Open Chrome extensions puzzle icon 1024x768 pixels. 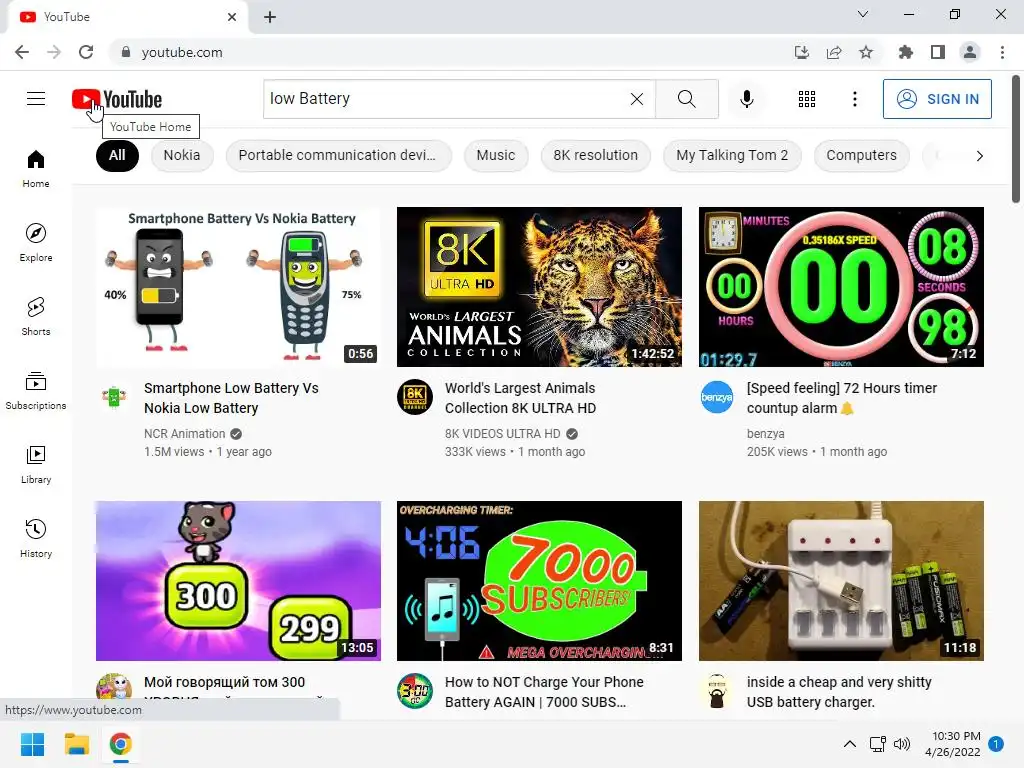905,52
